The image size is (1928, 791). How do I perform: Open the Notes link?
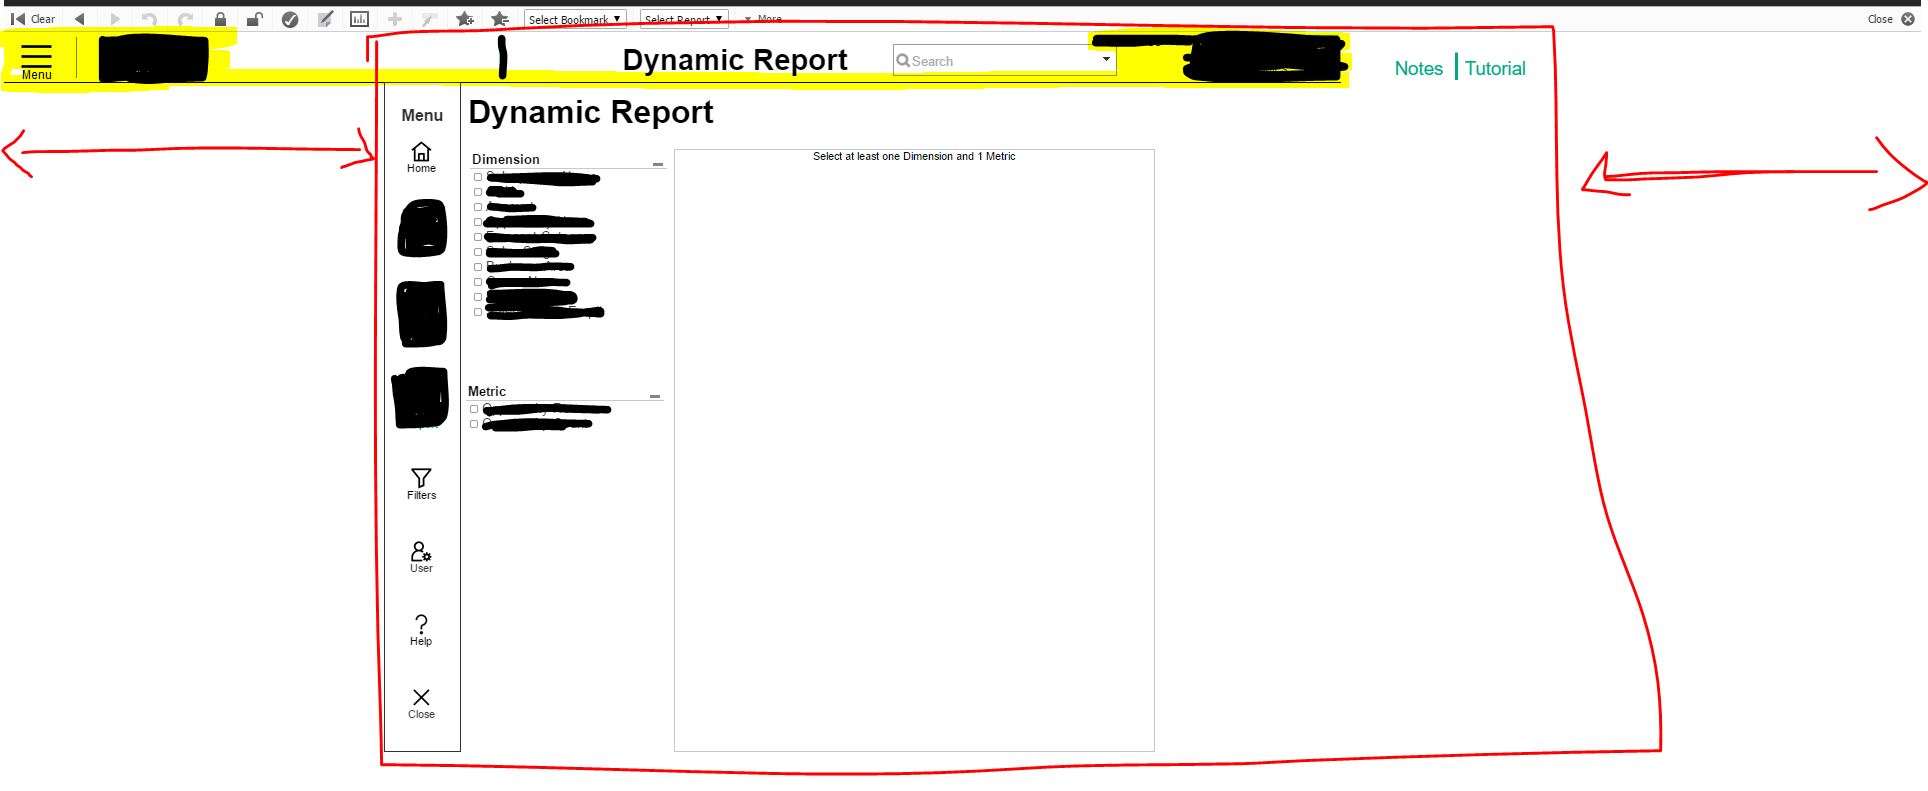click(1419, 68)
